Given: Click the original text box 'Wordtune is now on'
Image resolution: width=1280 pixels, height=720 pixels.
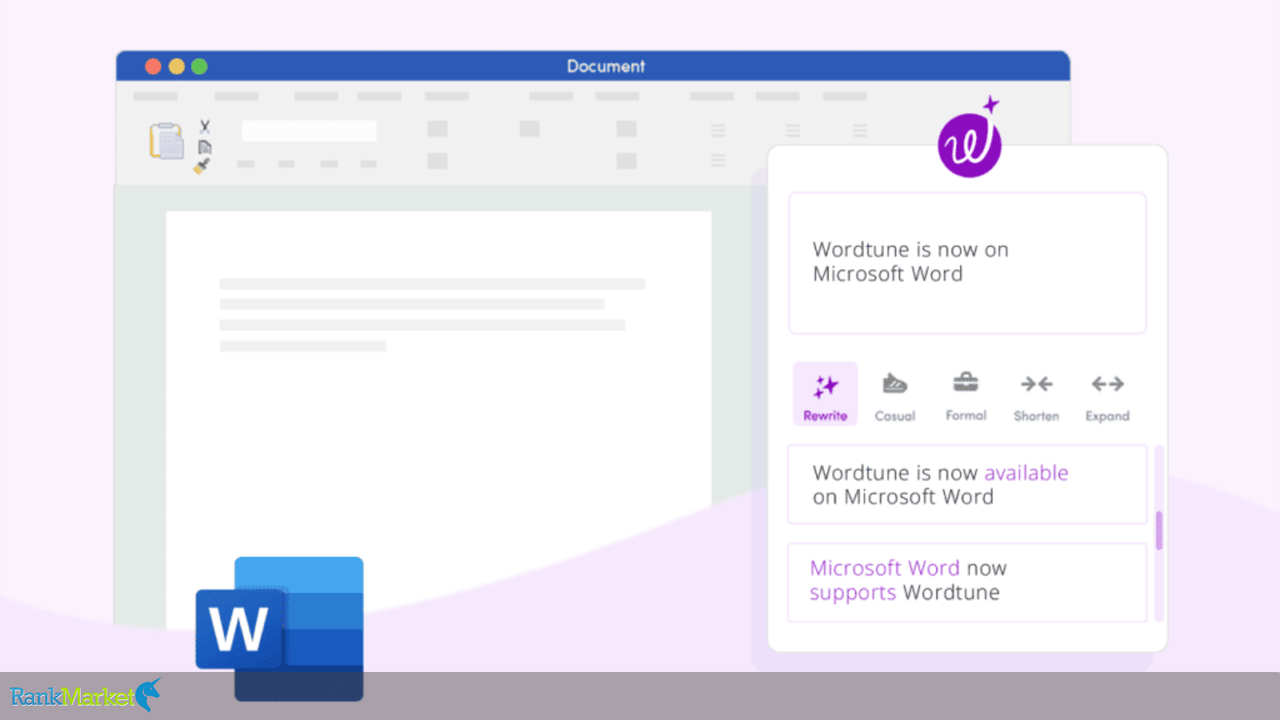Looking at the screenshot, I should (967, 263).
